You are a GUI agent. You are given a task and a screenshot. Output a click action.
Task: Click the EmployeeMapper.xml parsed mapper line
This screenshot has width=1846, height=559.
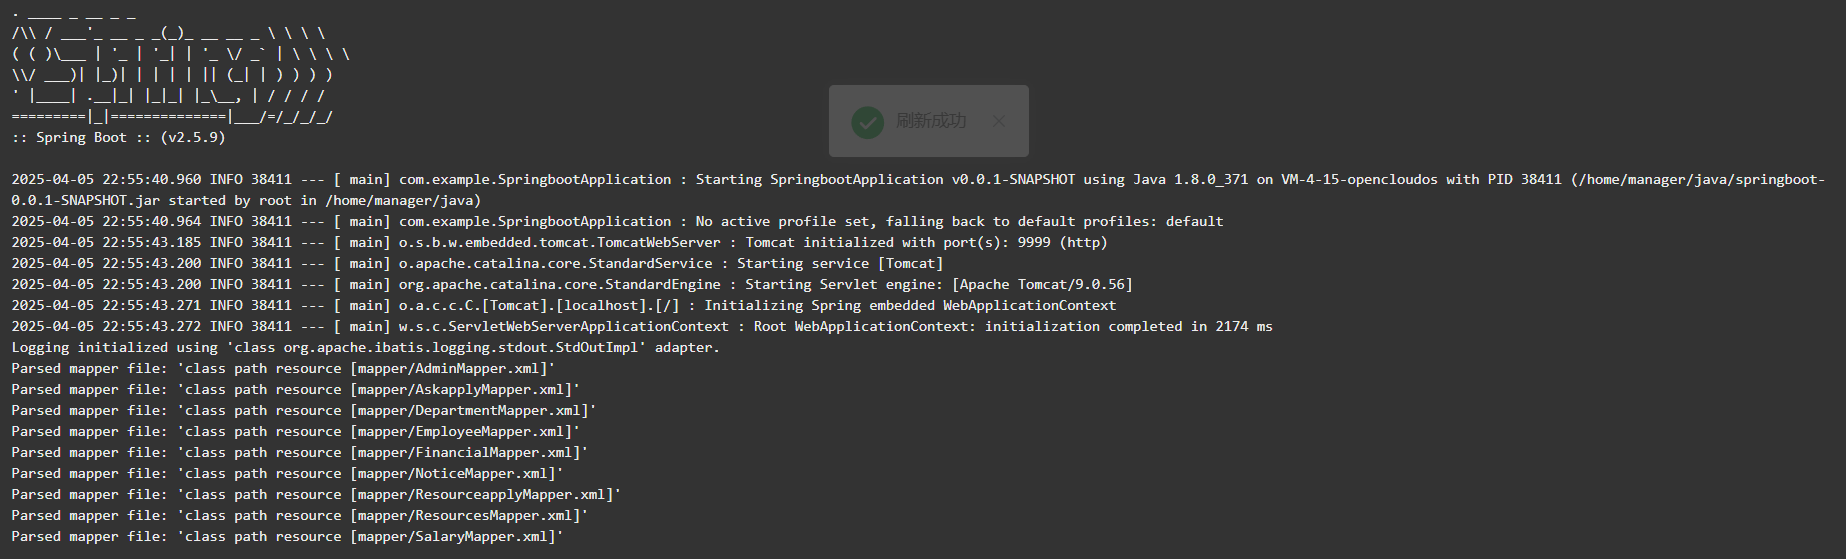[296, 431]
